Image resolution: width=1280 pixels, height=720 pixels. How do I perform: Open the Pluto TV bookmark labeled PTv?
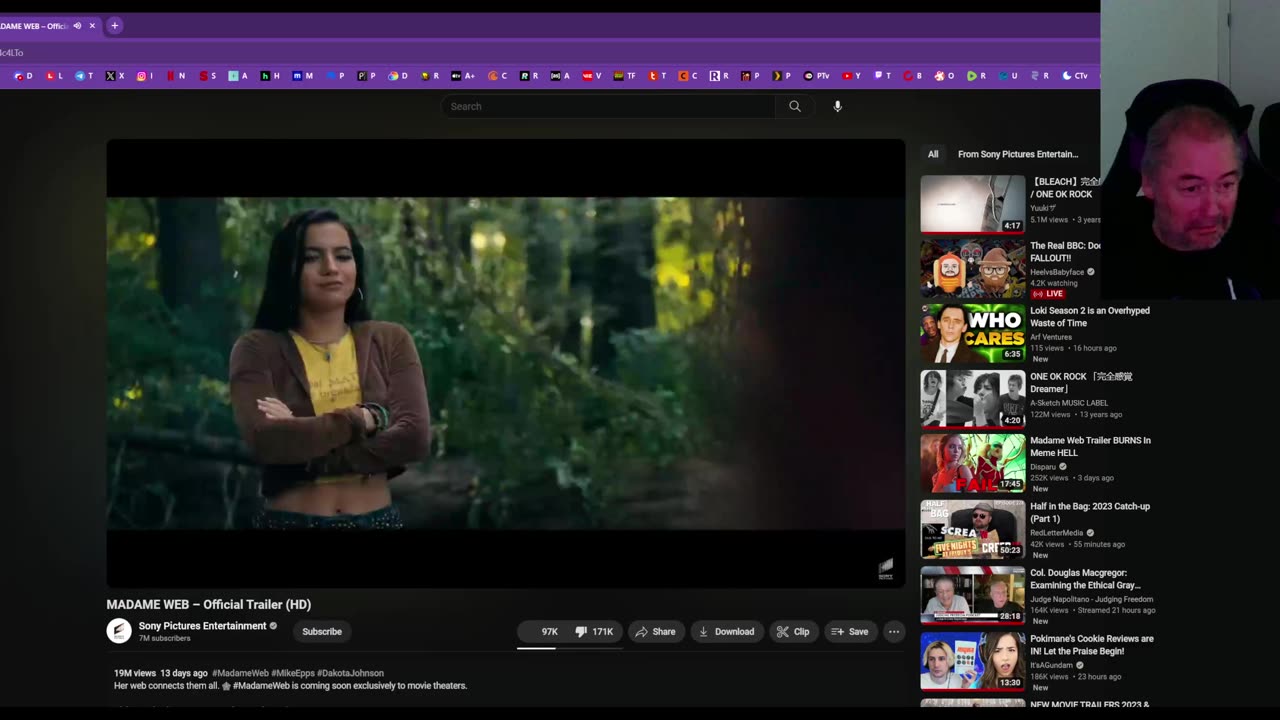(816, 76)
